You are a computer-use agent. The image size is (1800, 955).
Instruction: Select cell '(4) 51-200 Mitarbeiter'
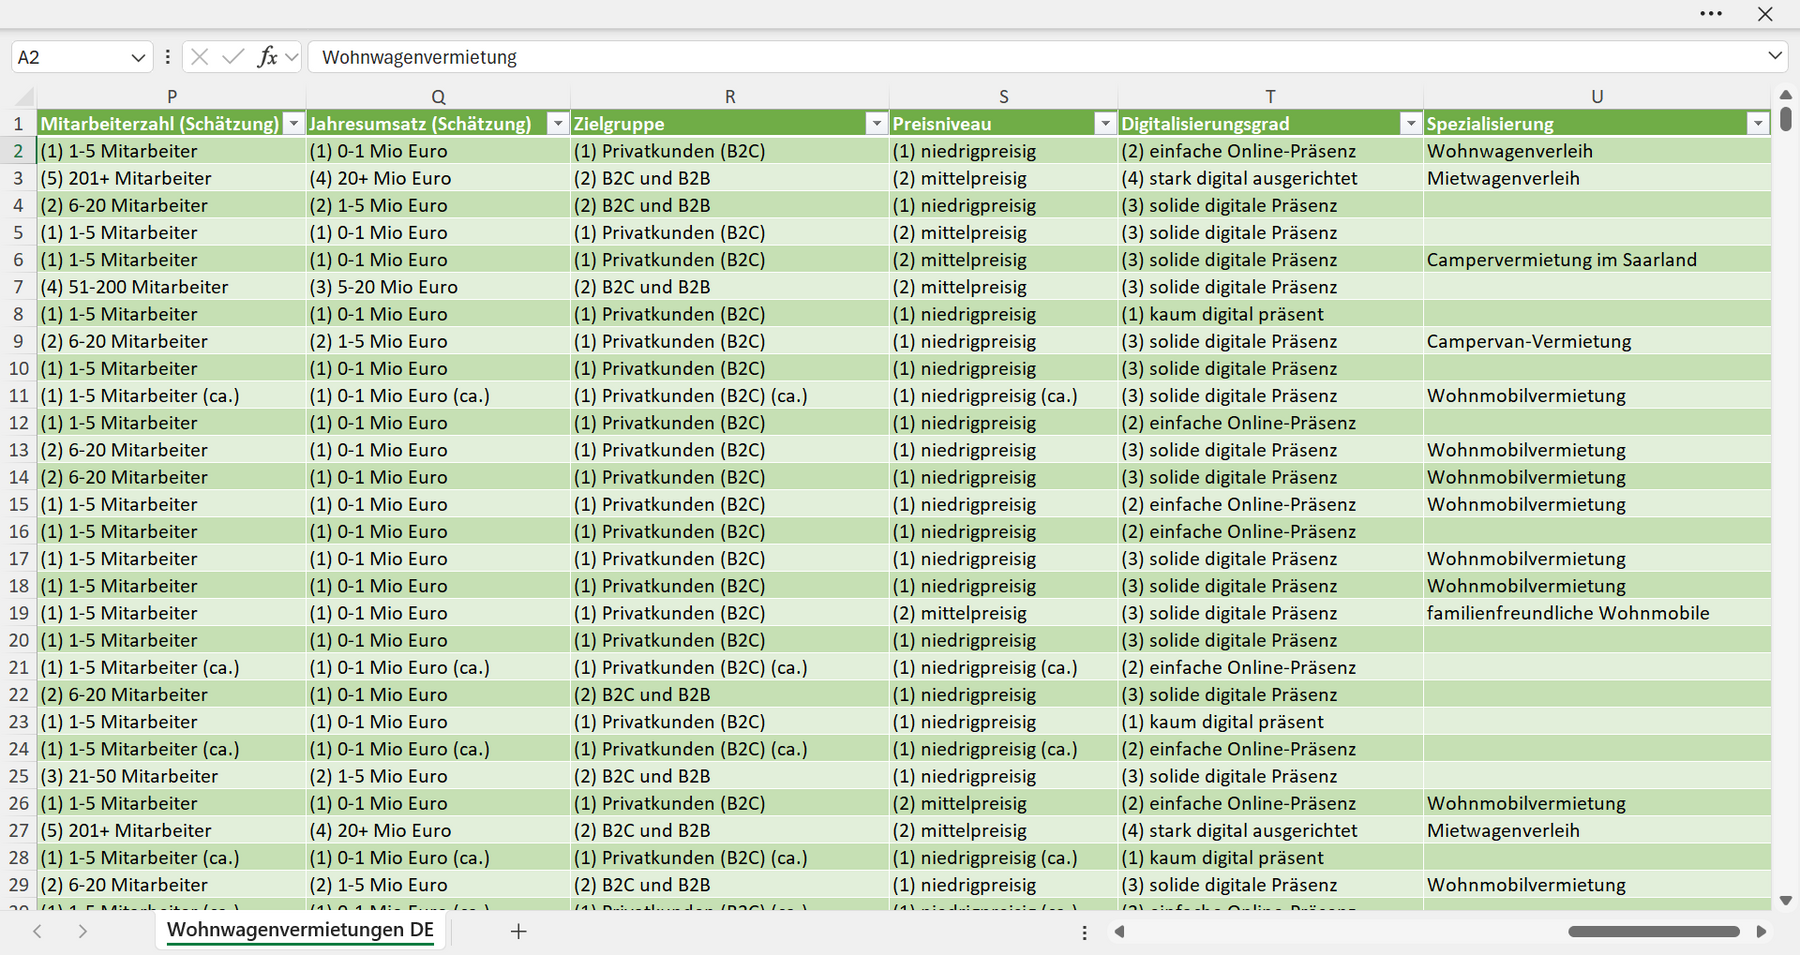[172, 287]
